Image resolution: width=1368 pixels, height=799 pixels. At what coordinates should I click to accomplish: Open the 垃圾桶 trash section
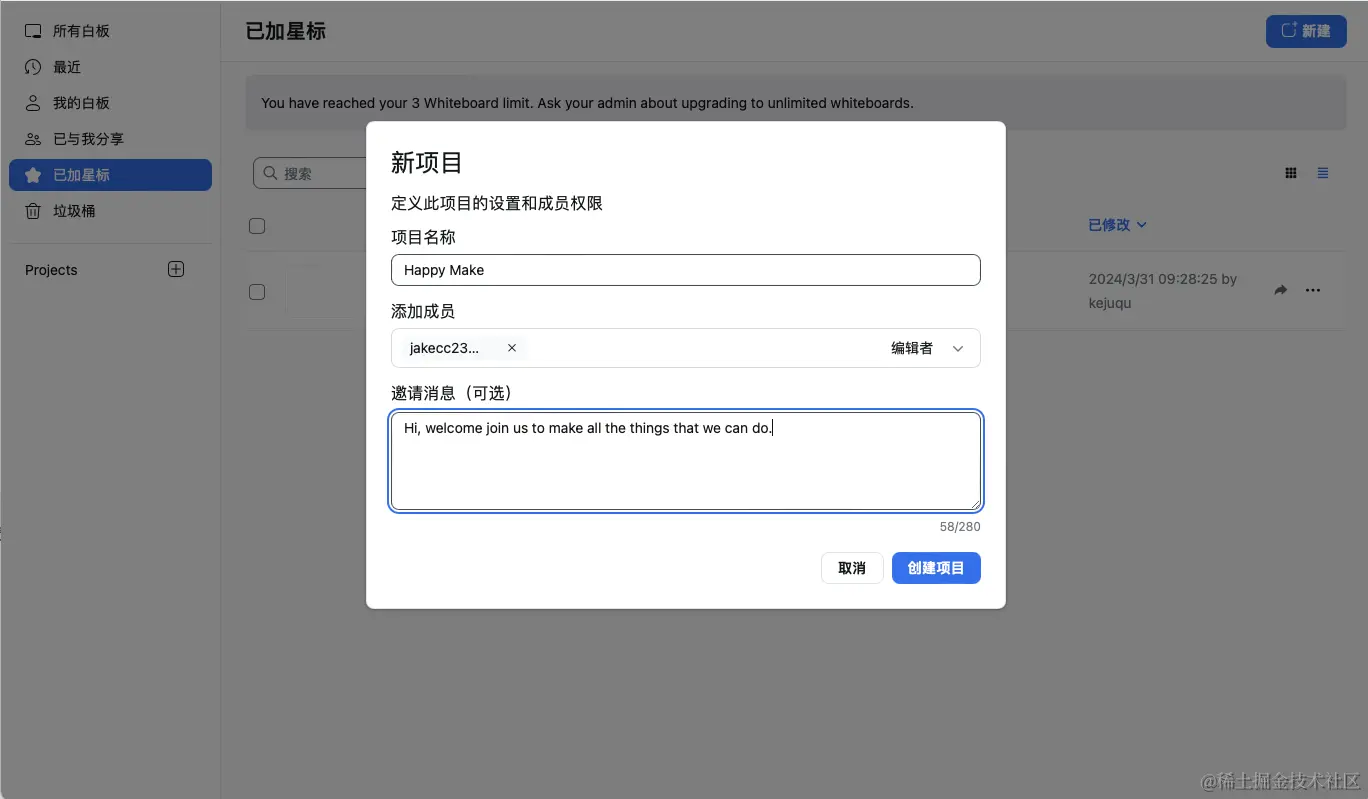(x=110, y=211)
